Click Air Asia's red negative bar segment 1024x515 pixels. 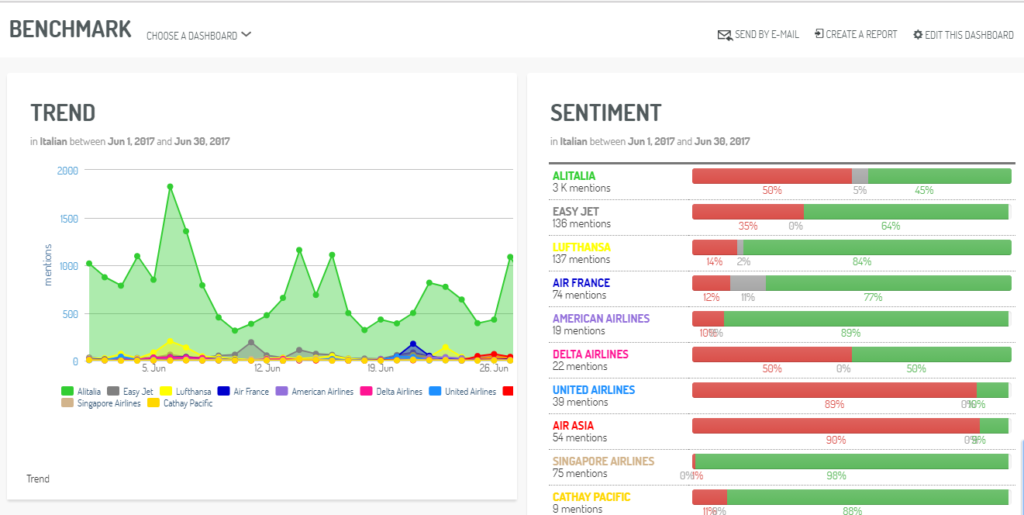[836, 426]
